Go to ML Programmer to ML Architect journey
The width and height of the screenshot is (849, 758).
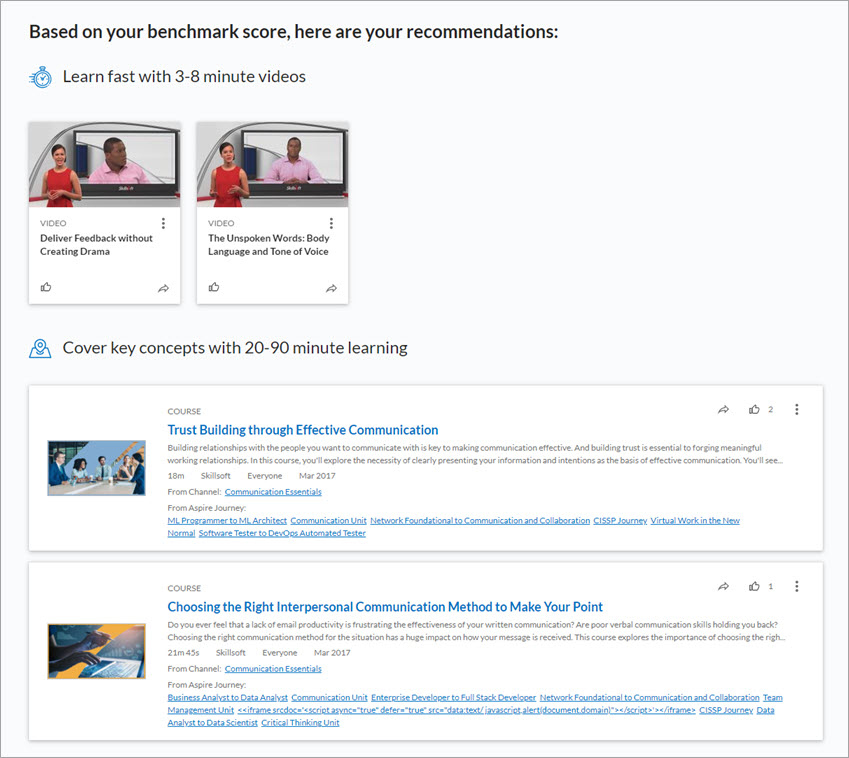click(x=227, y=521)
